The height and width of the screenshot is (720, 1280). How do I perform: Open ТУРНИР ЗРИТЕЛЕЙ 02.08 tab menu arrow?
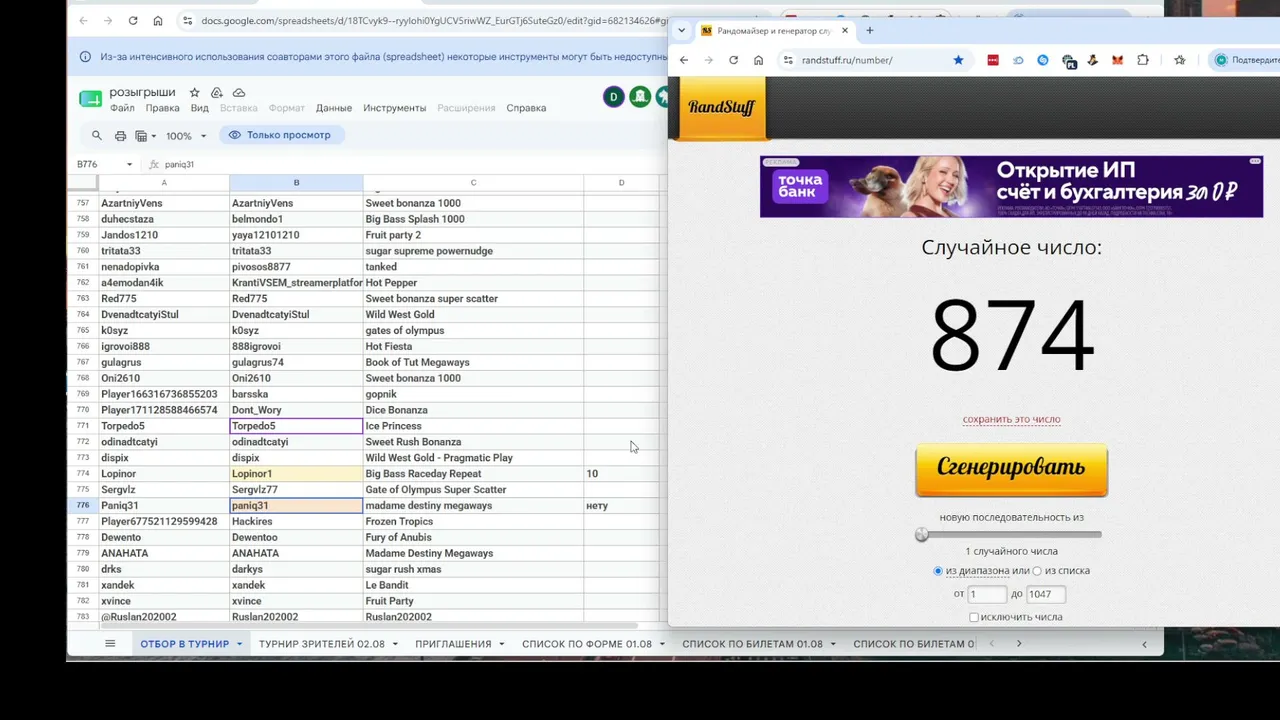tap(395, 644)
